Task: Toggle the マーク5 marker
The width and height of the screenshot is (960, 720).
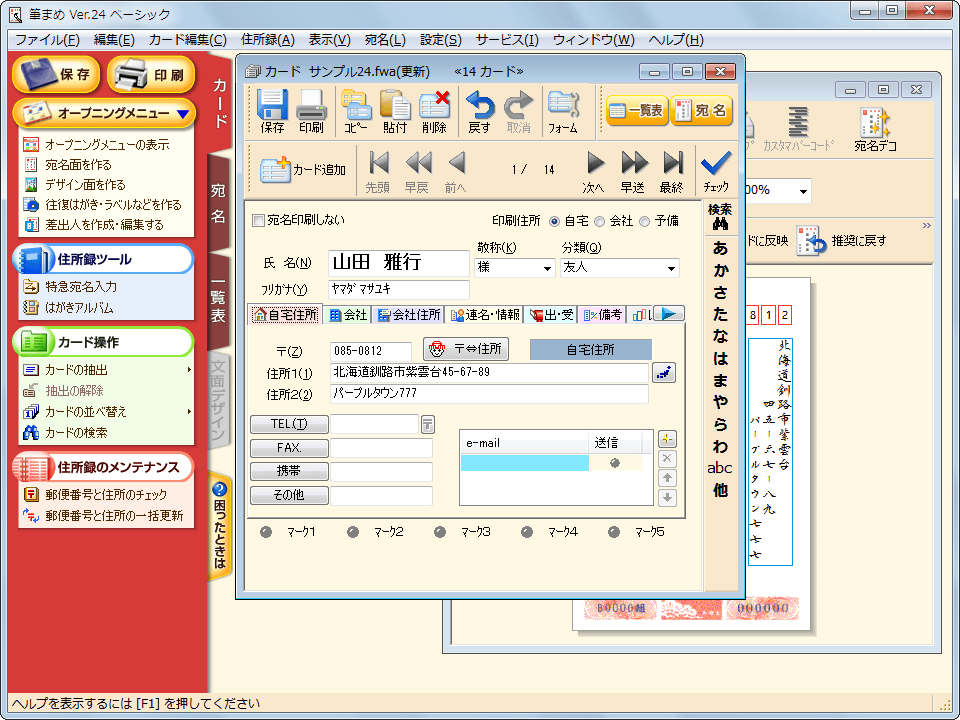Action: click(613, 532)
